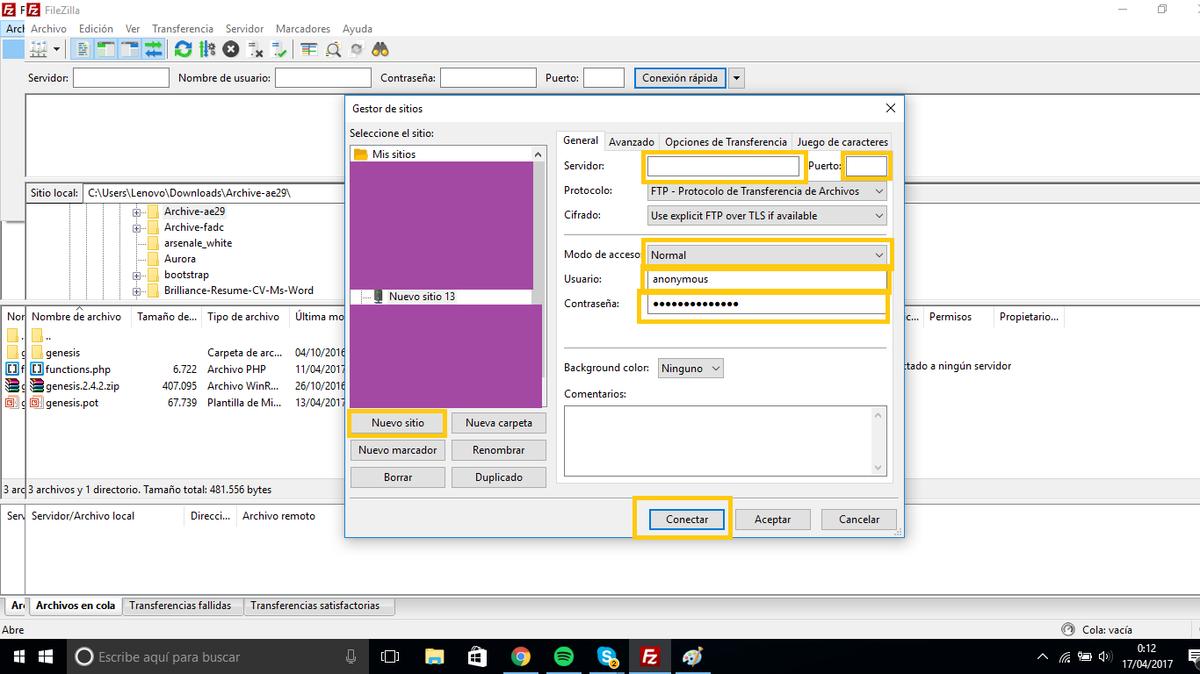Open the Cifrado encryption dropdown
Screen dimensions: 1200x674
pos(766,215)
